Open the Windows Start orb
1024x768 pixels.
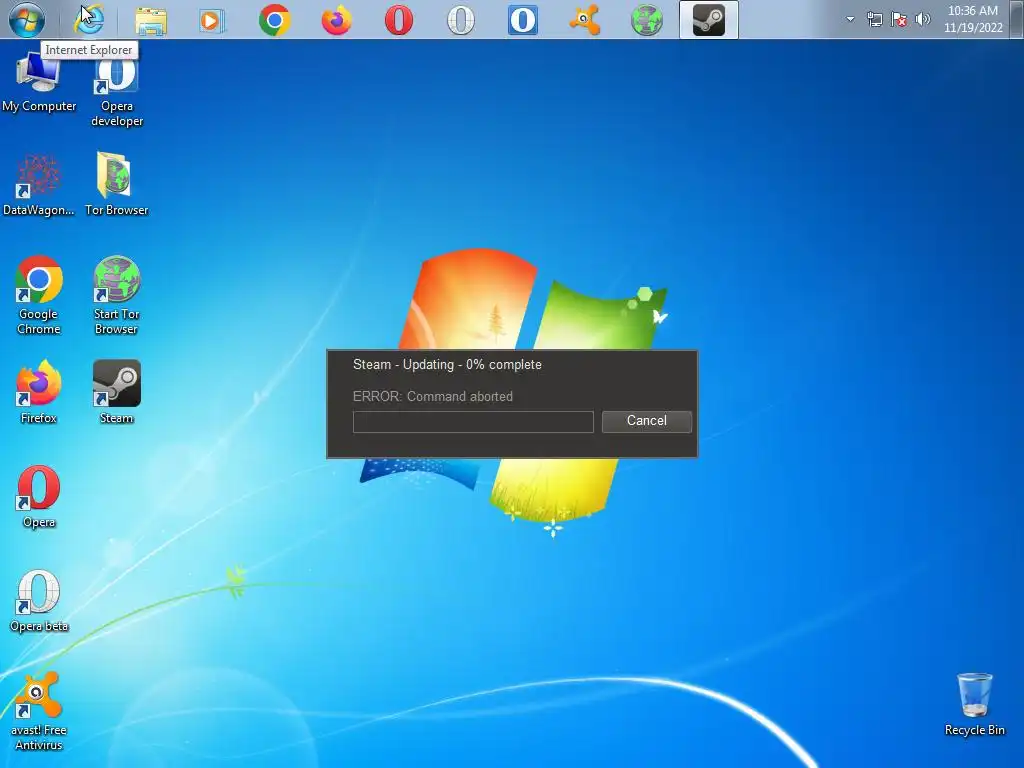27,19
